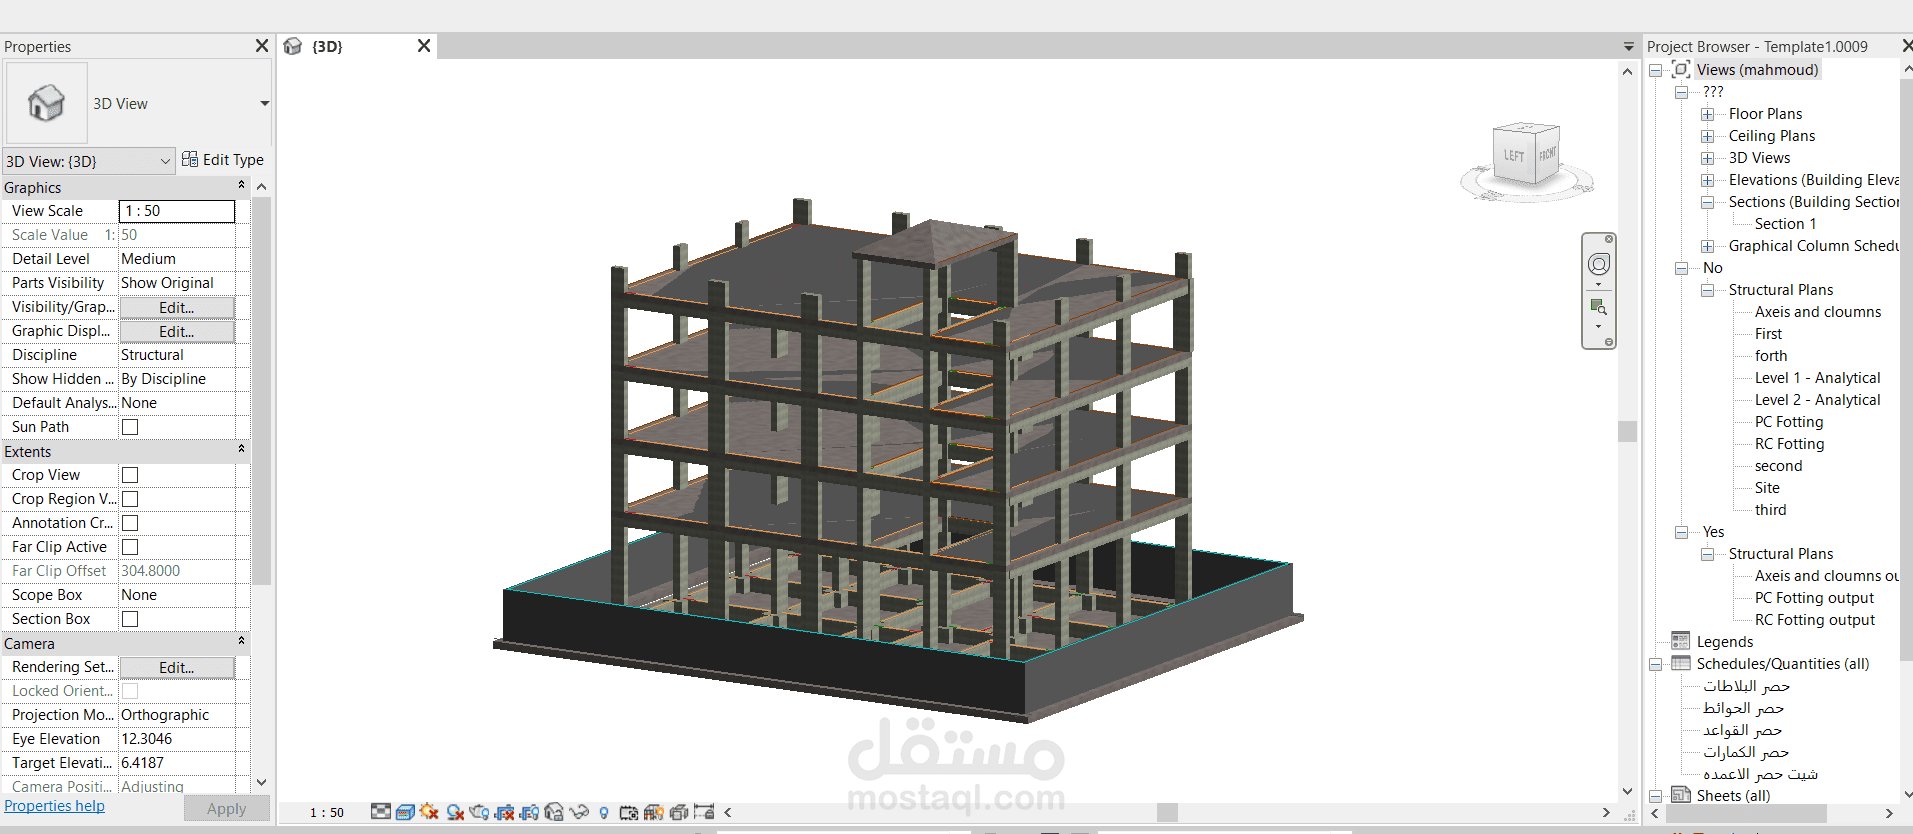The image size is (1913, 834).
Task: Click the Detail Level Medium value
Action: pos(177,259)
